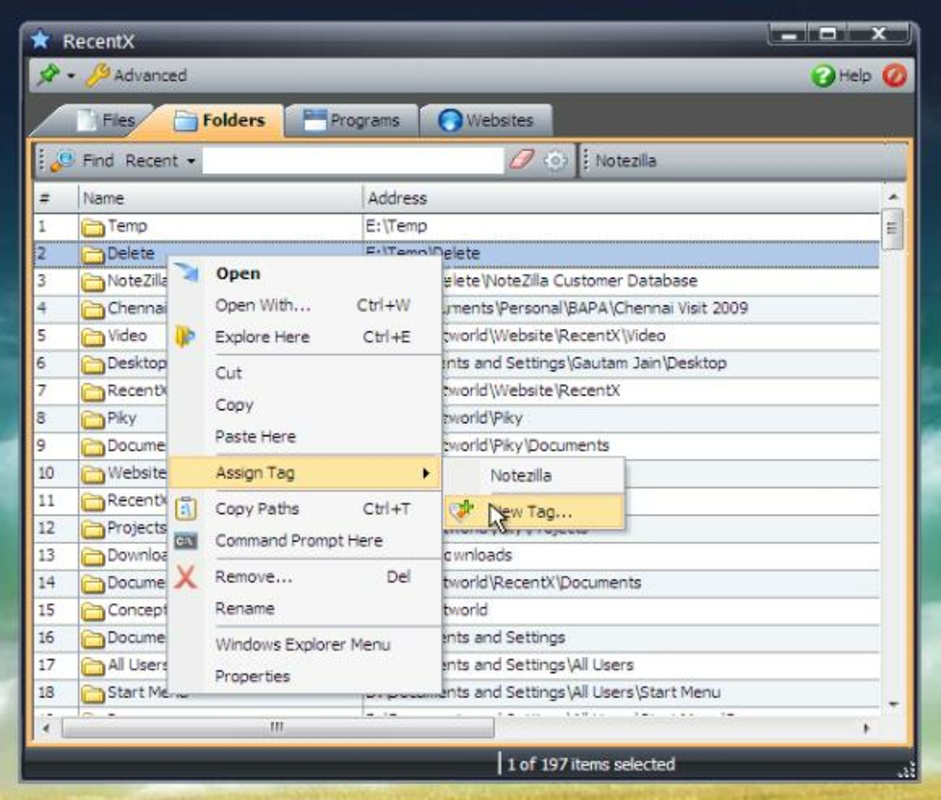This screenshot has height=800, width=941.
Task: Click the gear settings icon by search
Action: tap(556, 161)
